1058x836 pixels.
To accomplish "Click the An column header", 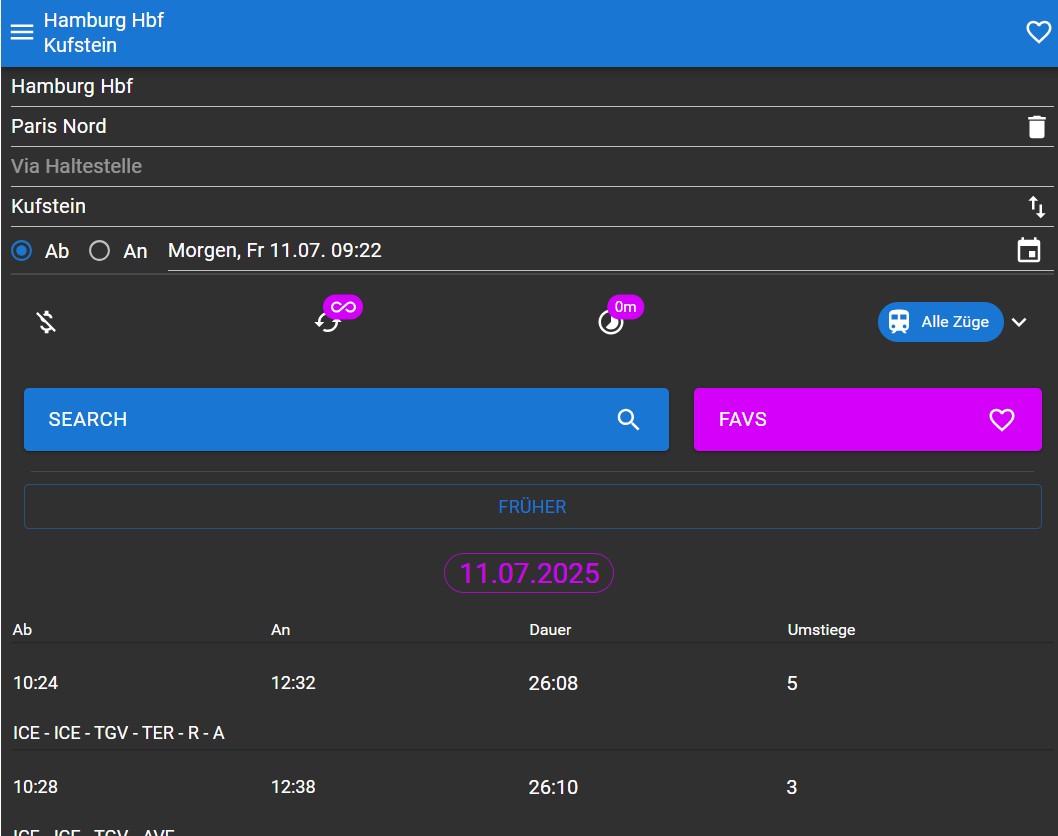I will pyautogui.click(x=281, y=630).
